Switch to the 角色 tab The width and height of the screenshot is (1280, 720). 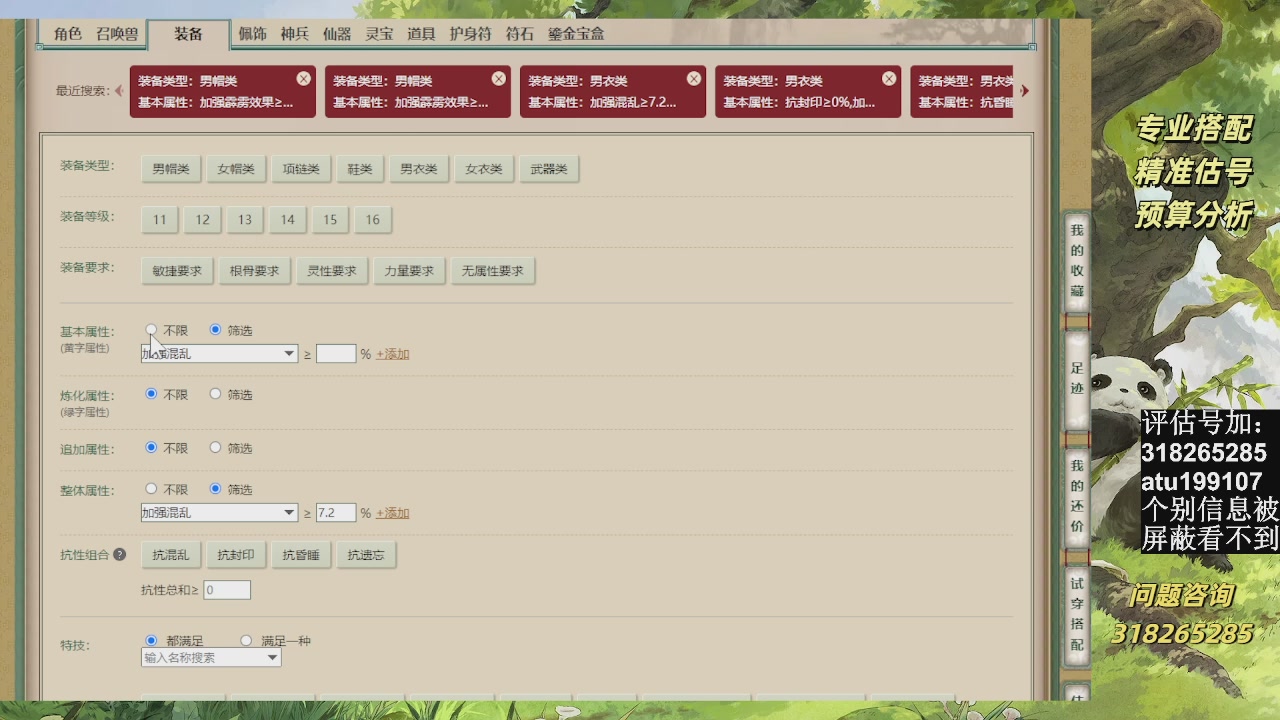(68, 34)
